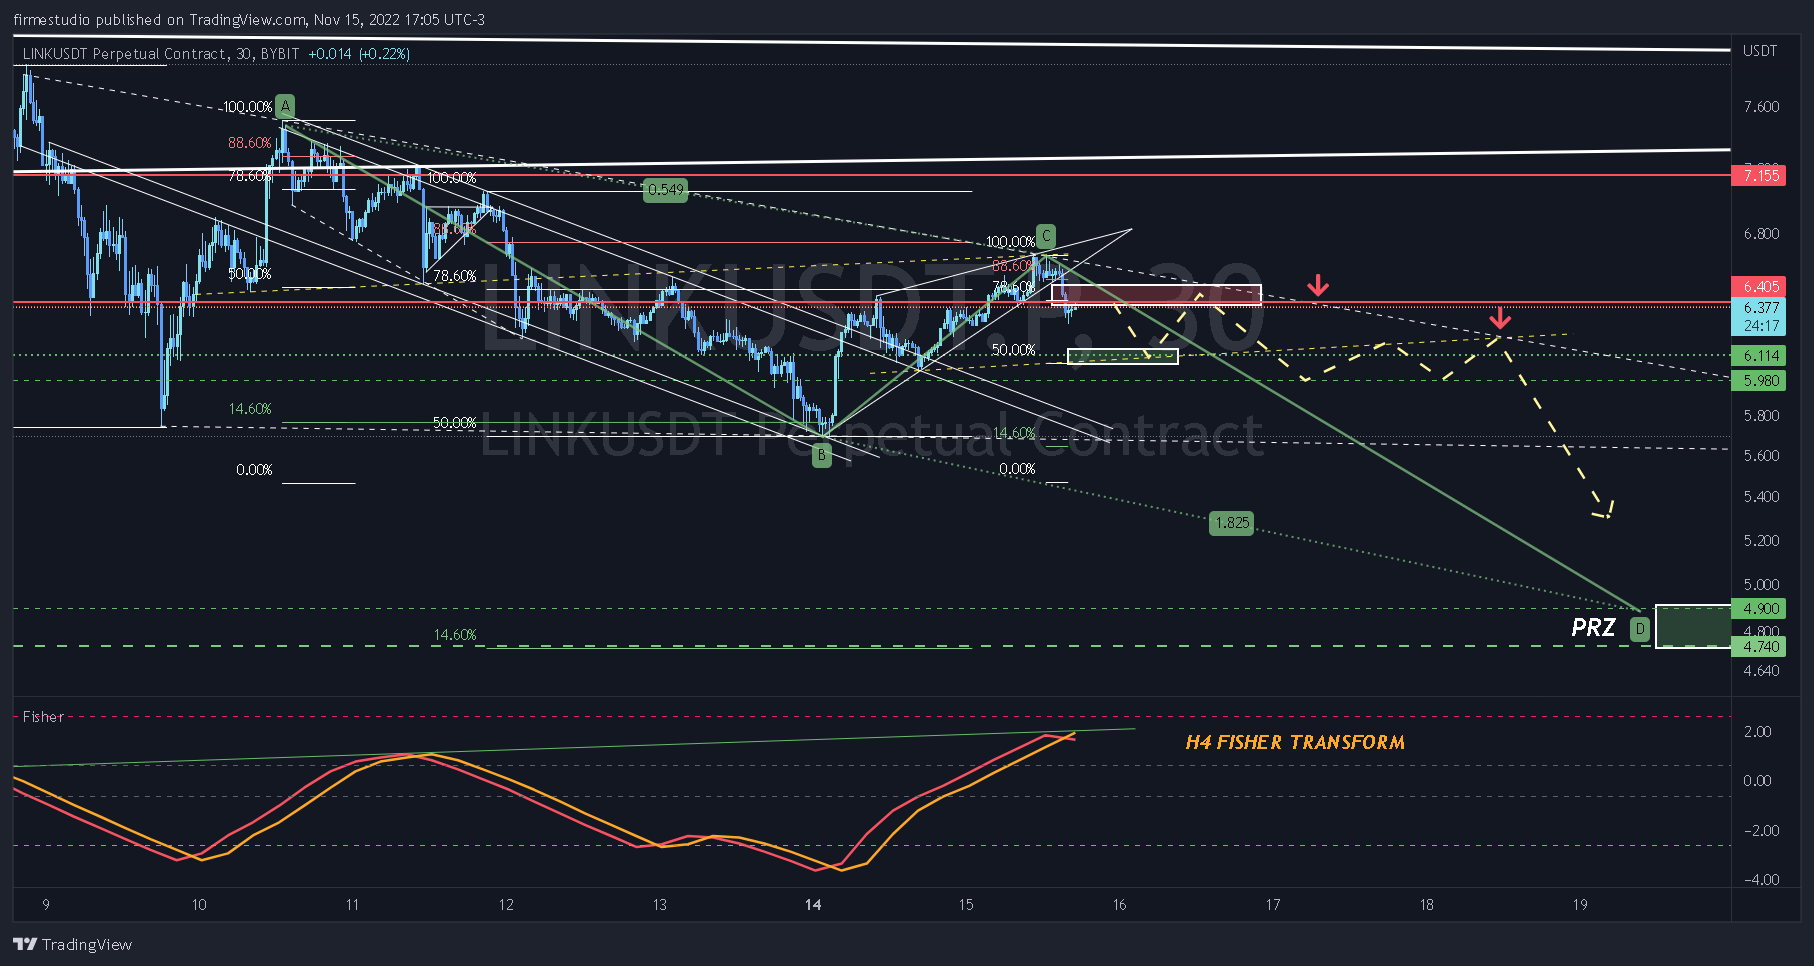Click bold date 14 on the time axis

pos(813,905)
